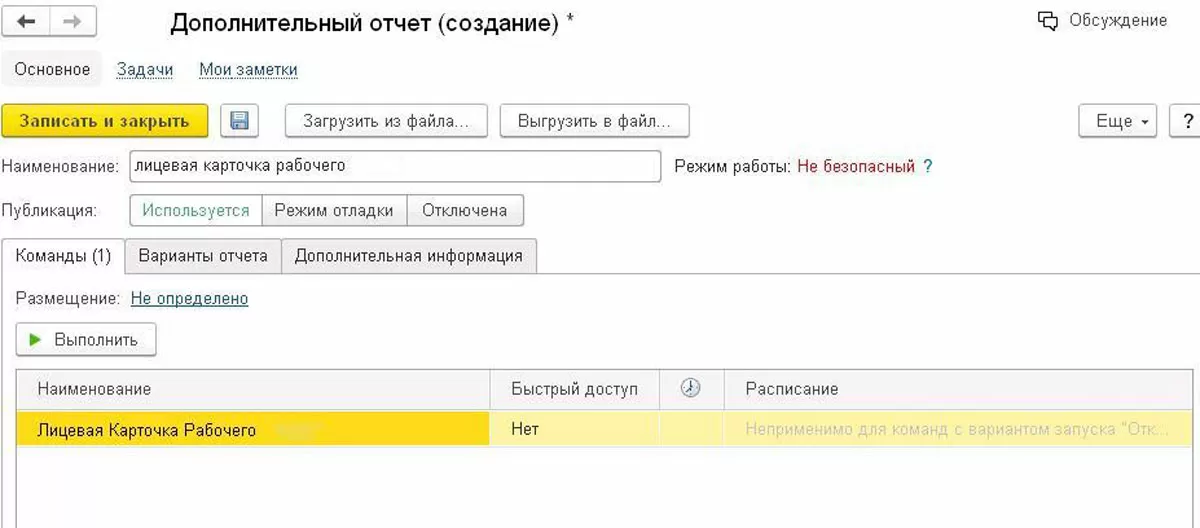Image resolution: width=1200 pixels, height=528 pixels.
Task: Click in the Наименование text field
Action: pyautogui.click(x=394, y=167)
